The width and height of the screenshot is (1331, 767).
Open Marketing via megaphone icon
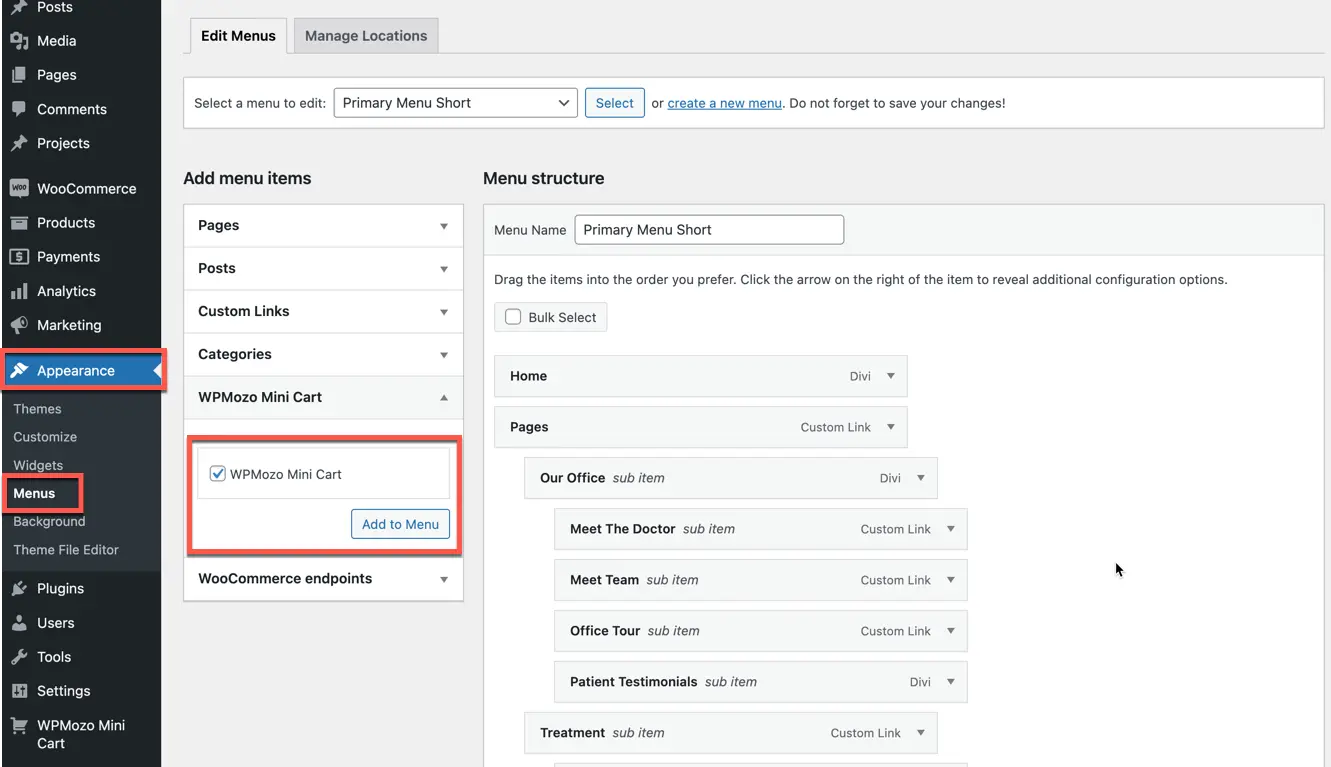pyautogui.click(x=19, y=325)
